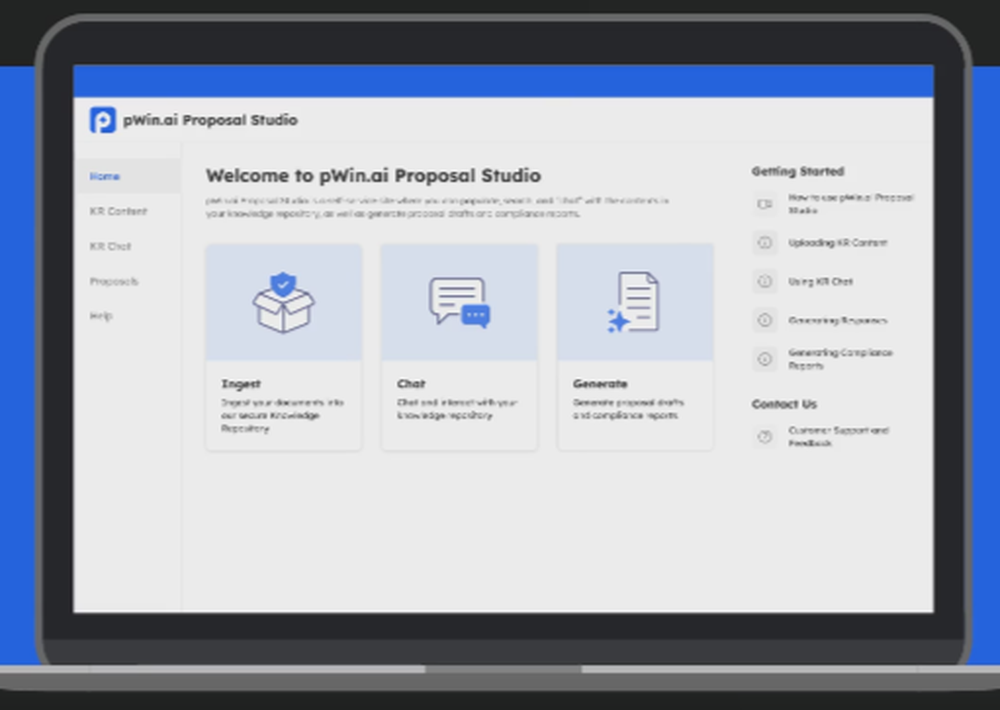This screenshot has height=710, width=1000.
Task: Go to Proposals in the sidebar
Action: click(114, 281)
